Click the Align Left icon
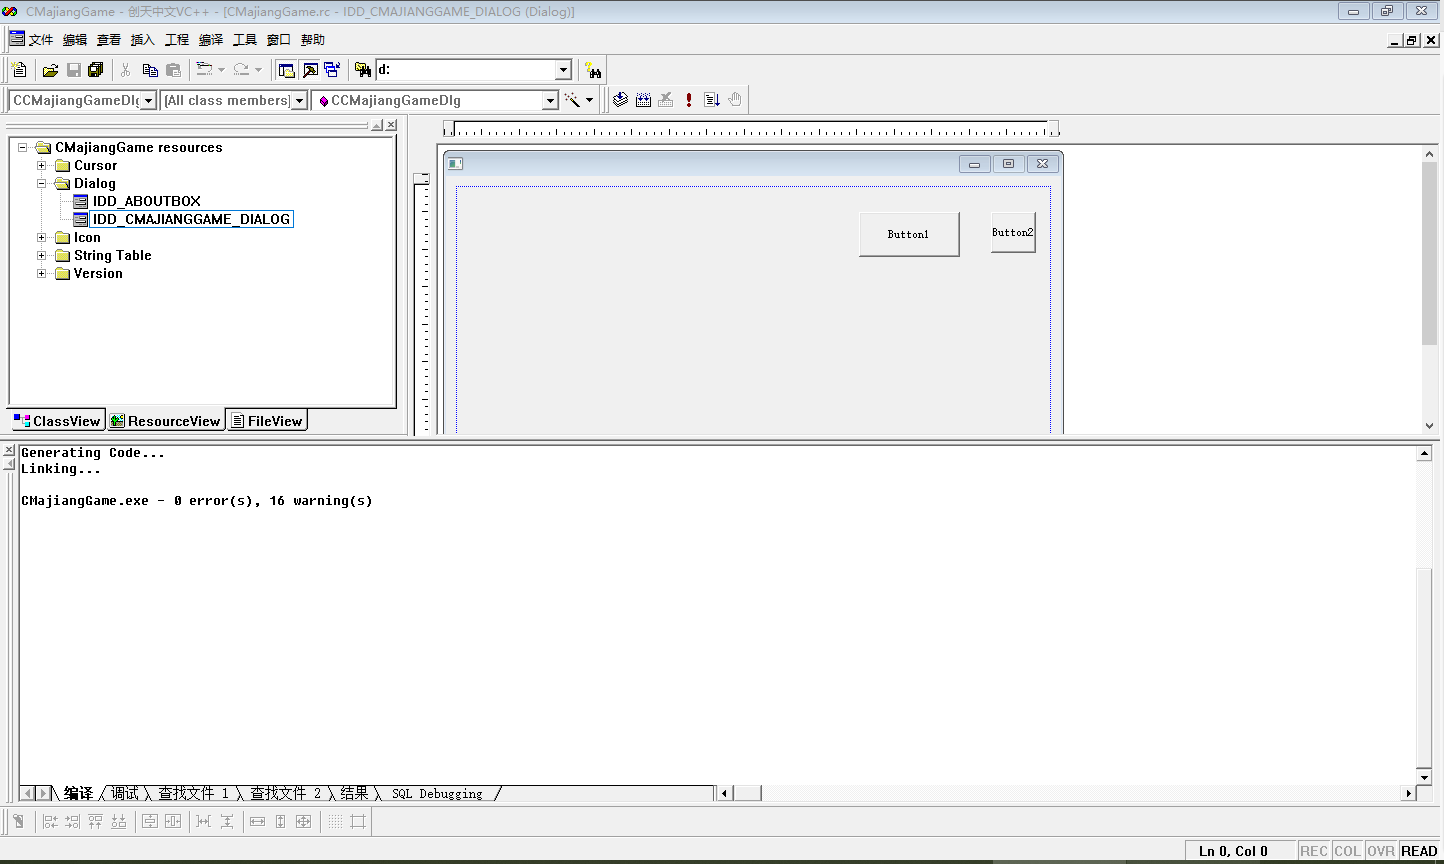1444x864 pixels. [50, 821]
